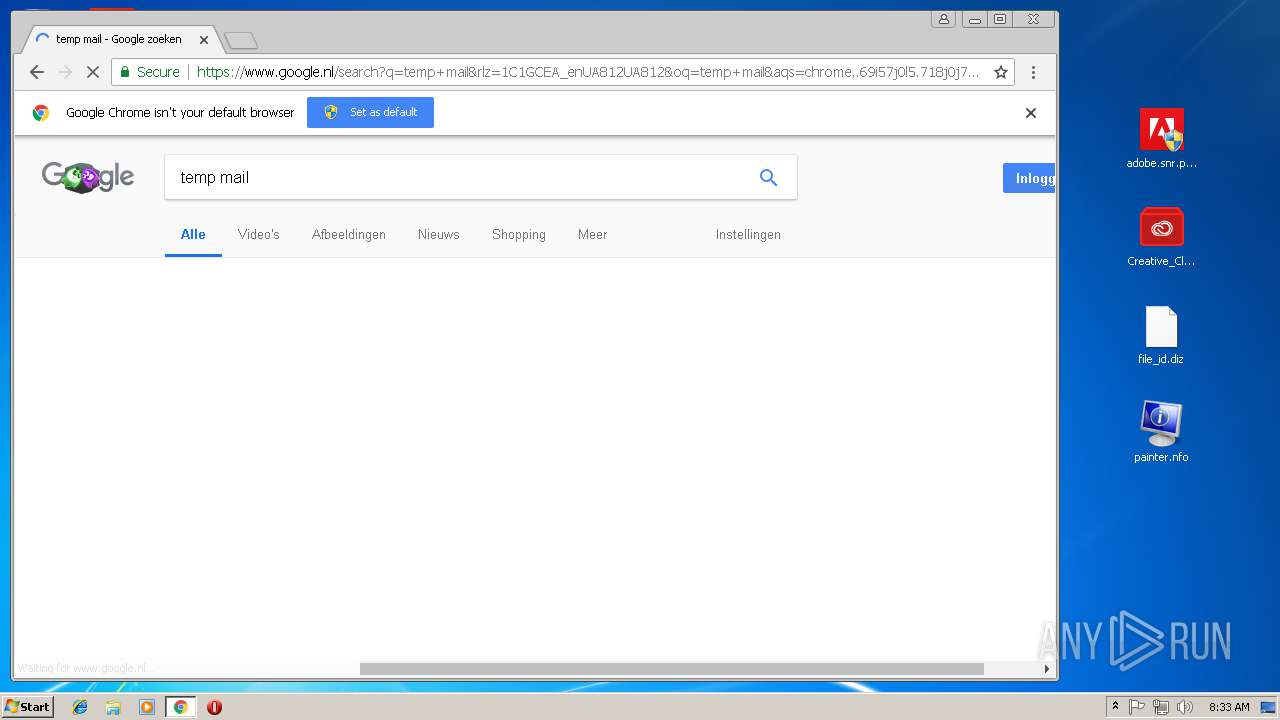This screenshot has height=720, width=1280.
Task: Open adobe.snr.p desktop icon
Action: tap(1161, 139)
